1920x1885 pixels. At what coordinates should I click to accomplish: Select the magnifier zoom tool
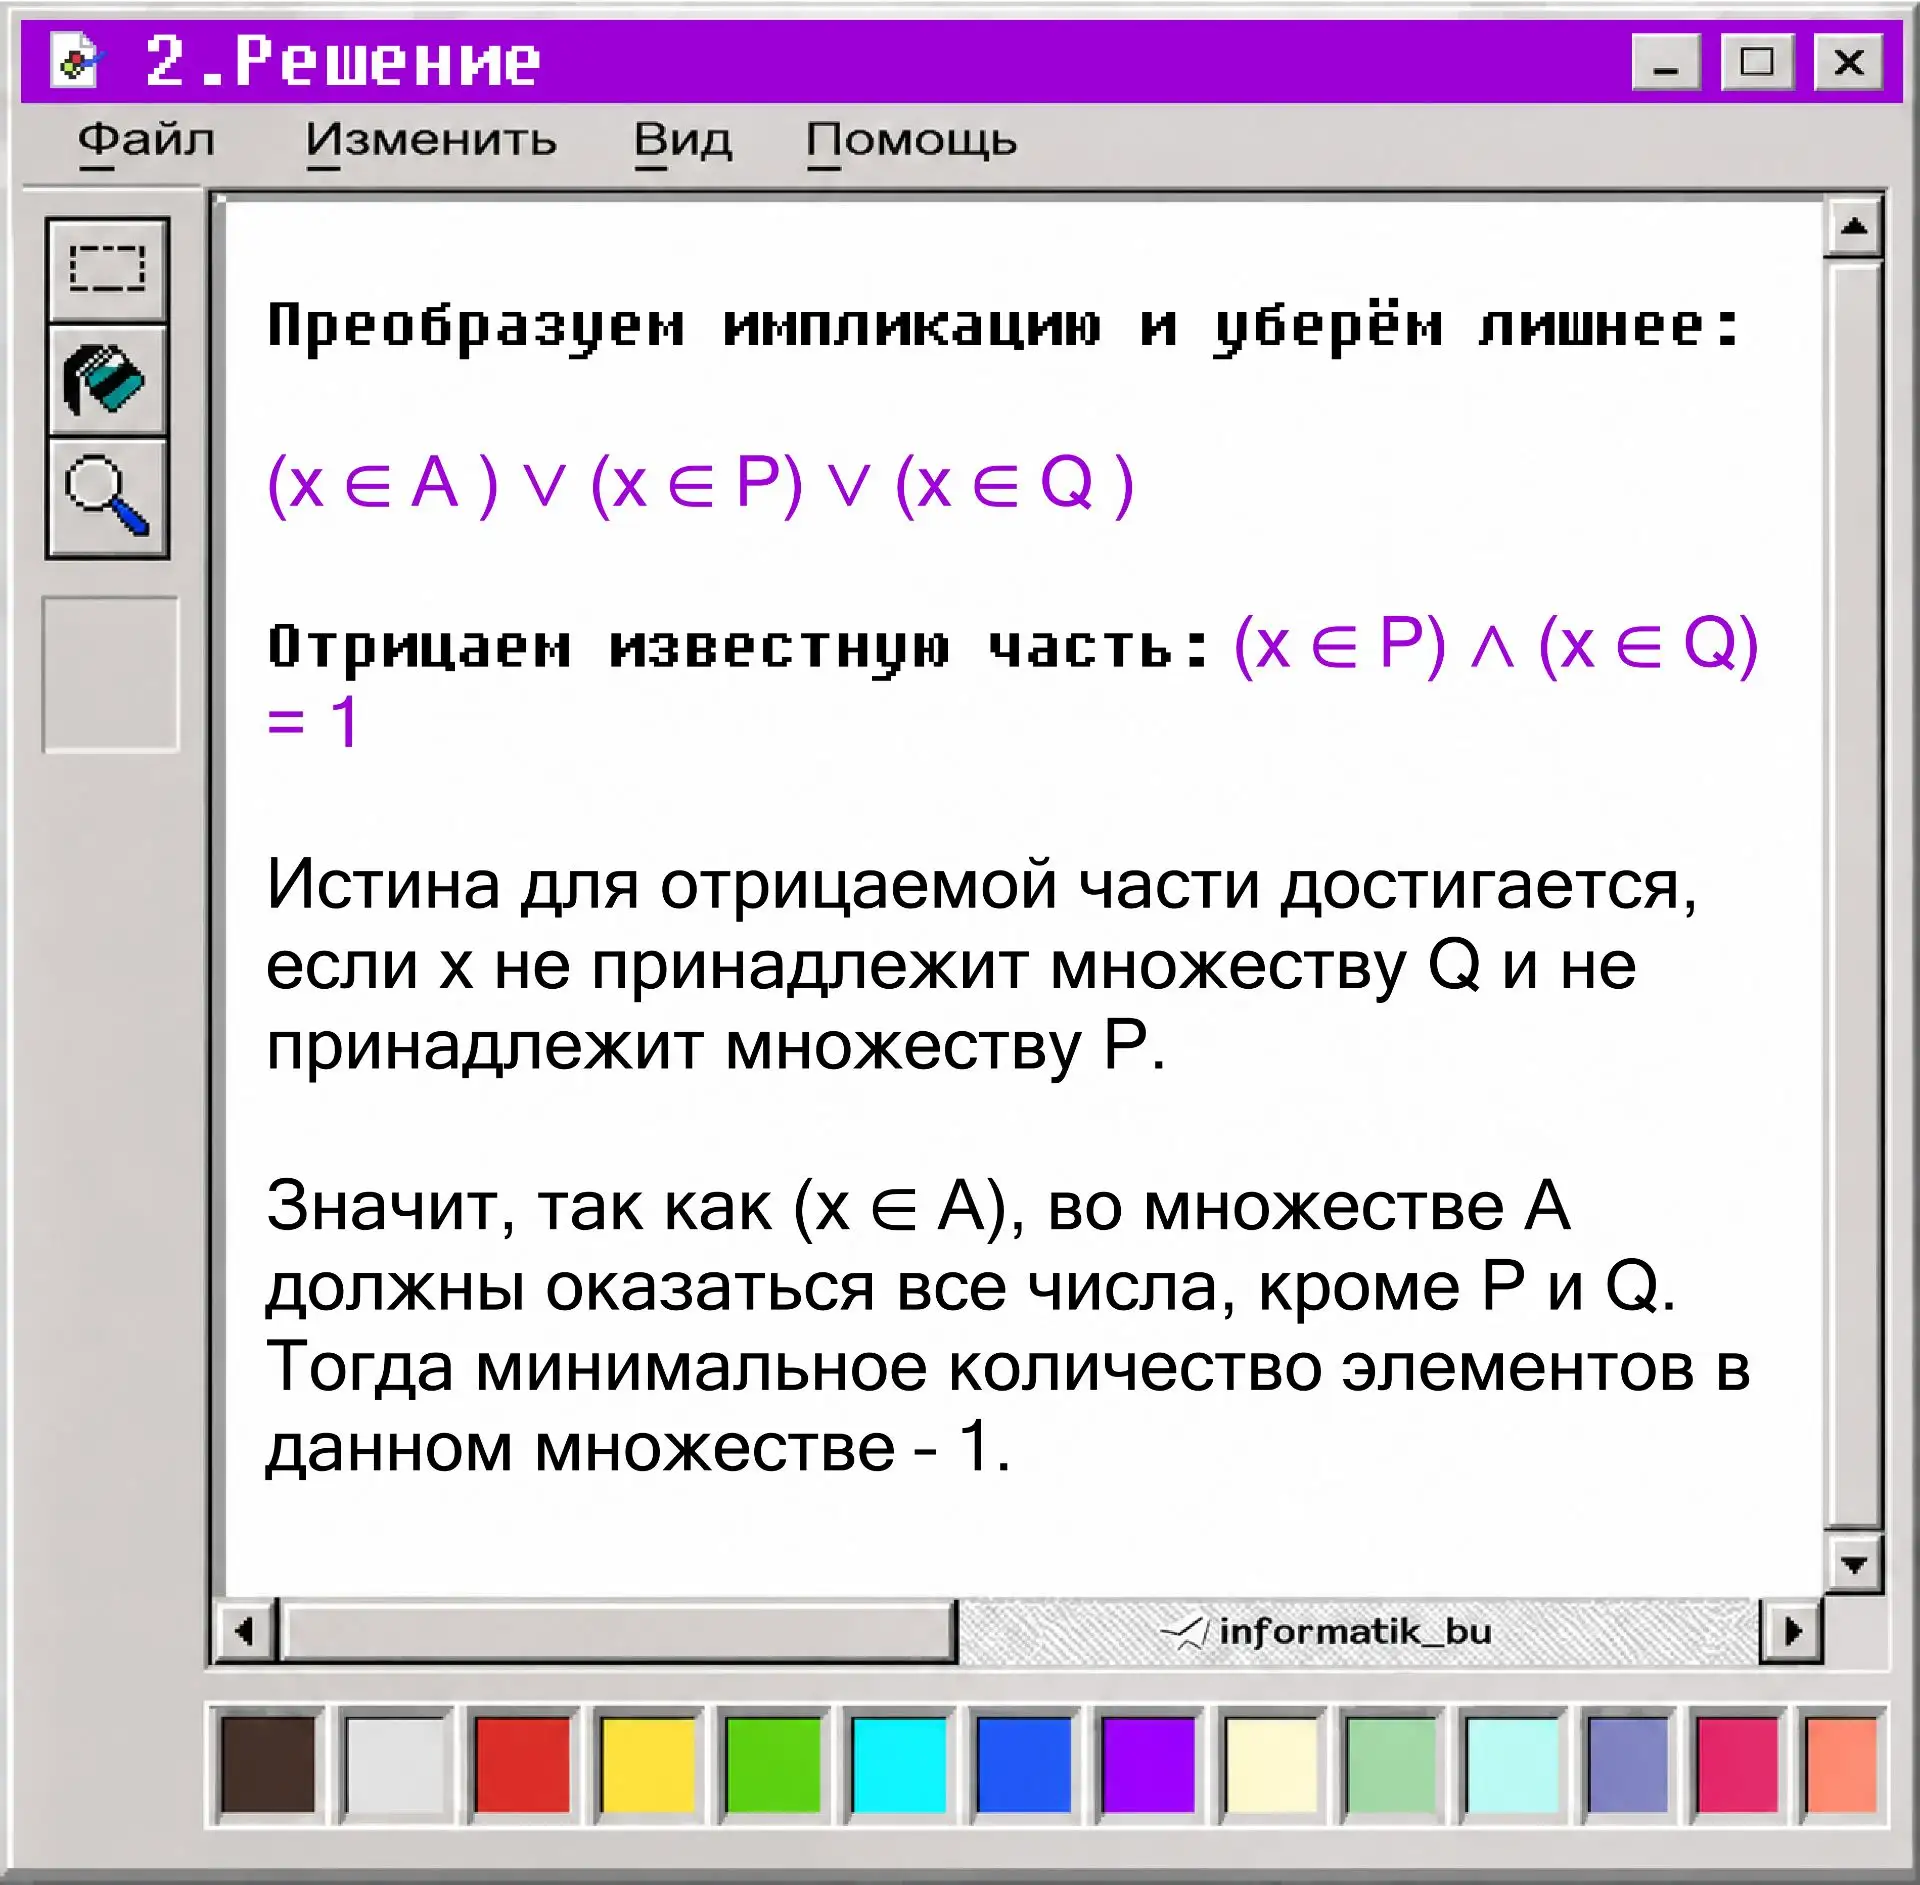107,497
